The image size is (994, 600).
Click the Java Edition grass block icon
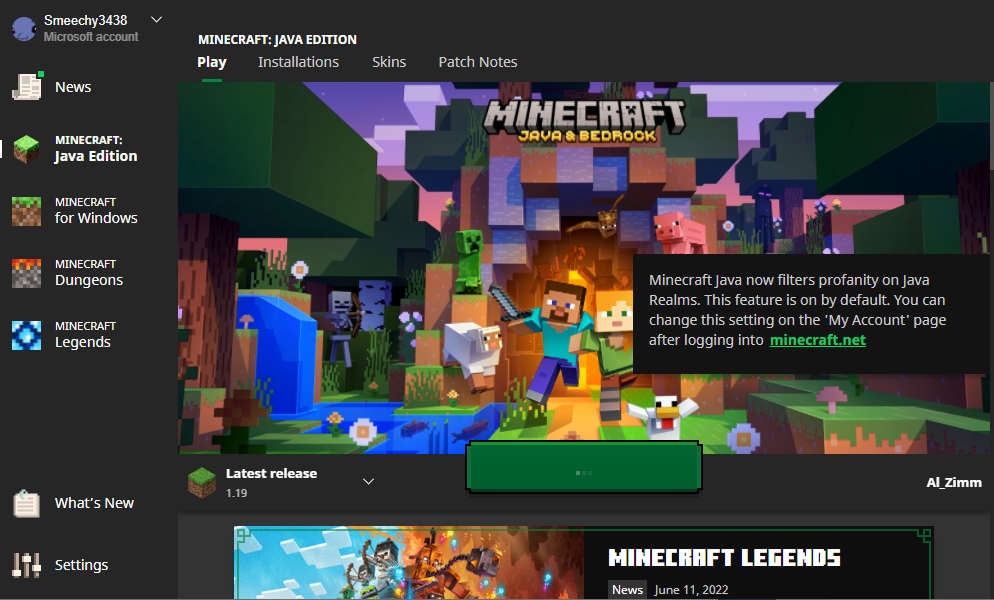(x=27, y=148)
